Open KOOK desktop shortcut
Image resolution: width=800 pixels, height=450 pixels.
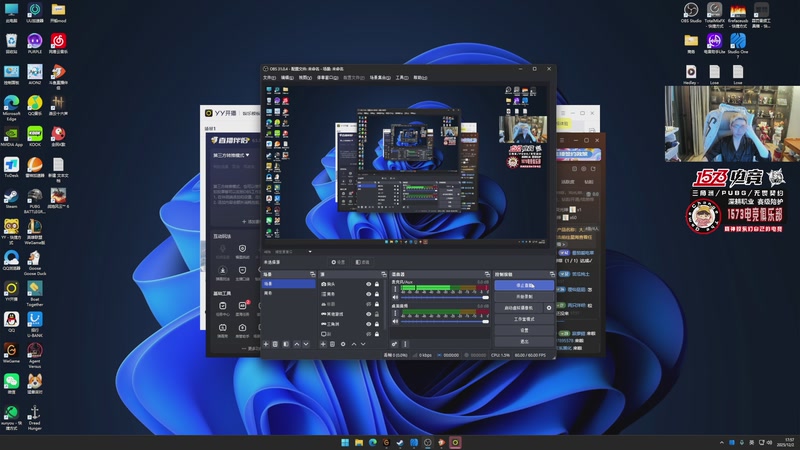pyautogui.click(x=35, y=137)
